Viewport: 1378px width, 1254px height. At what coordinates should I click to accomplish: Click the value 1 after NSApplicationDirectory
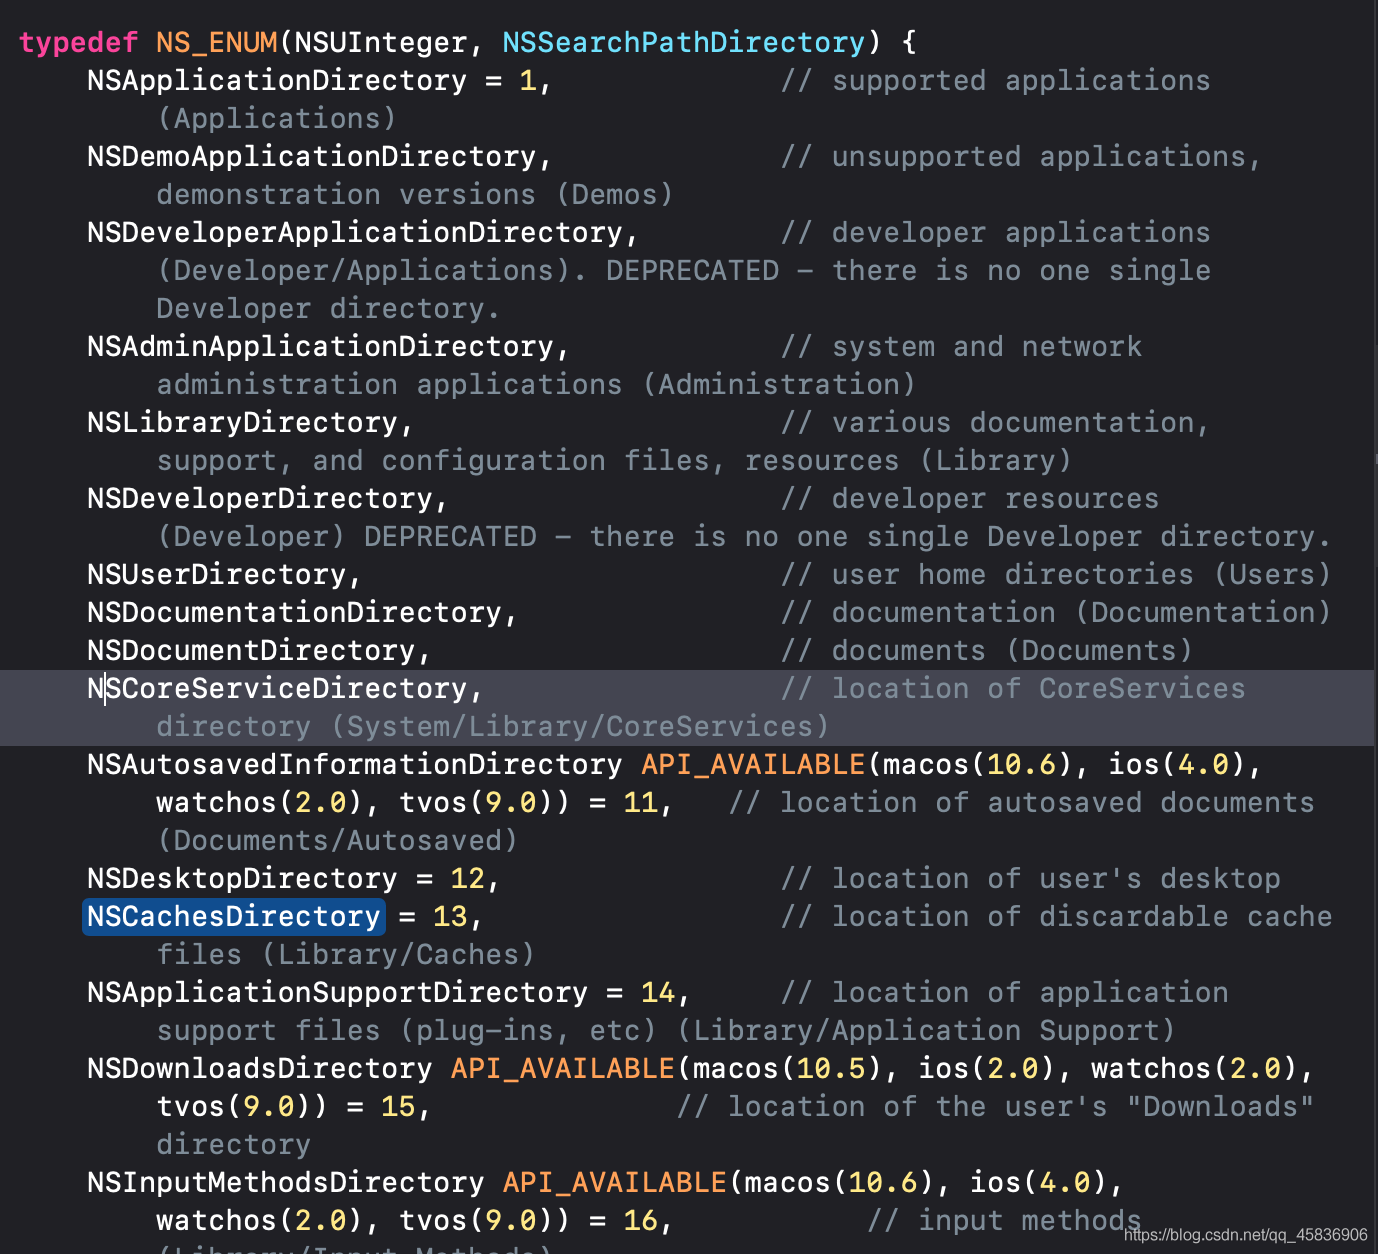[x=528, y=81]
